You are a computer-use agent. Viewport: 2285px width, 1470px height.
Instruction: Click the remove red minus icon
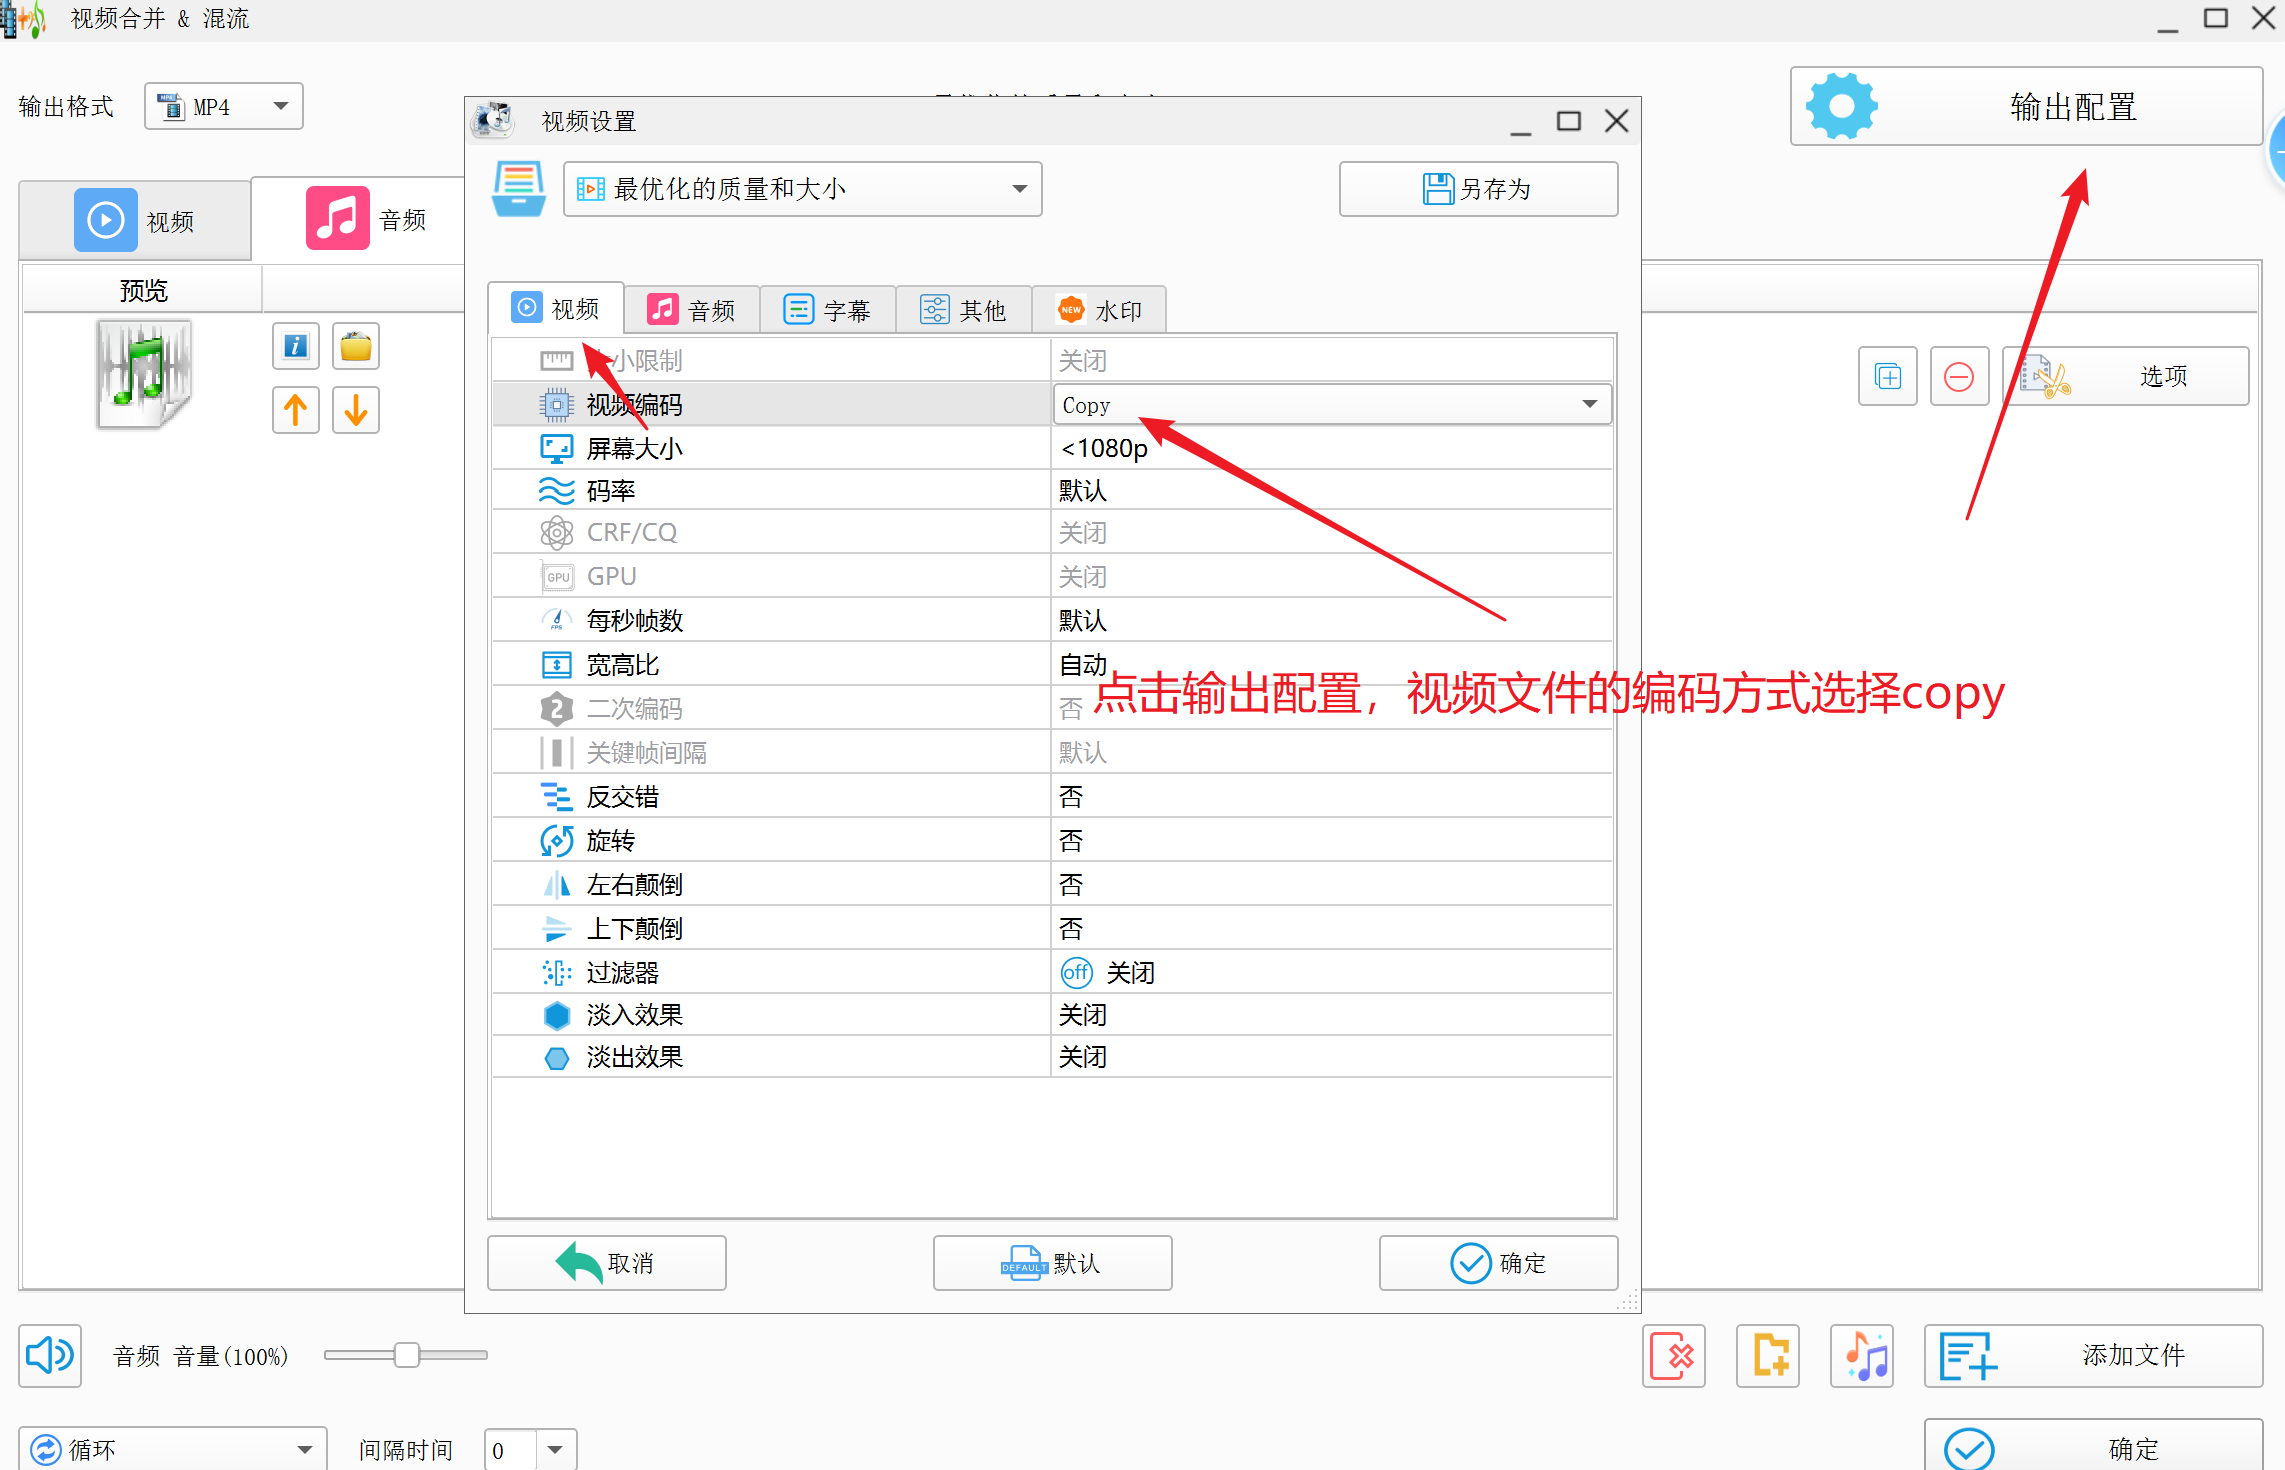coord(1958,377)
